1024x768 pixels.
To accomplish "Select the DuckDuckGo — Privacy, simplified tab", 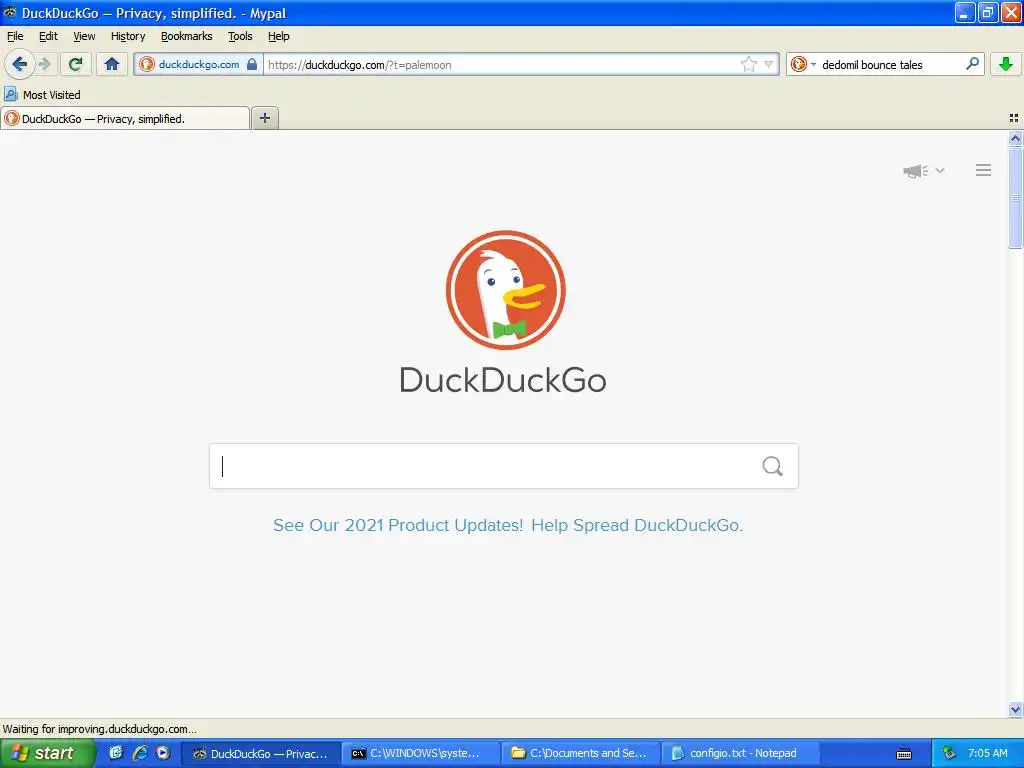I will pyautogui.click(x=125, y=118).
